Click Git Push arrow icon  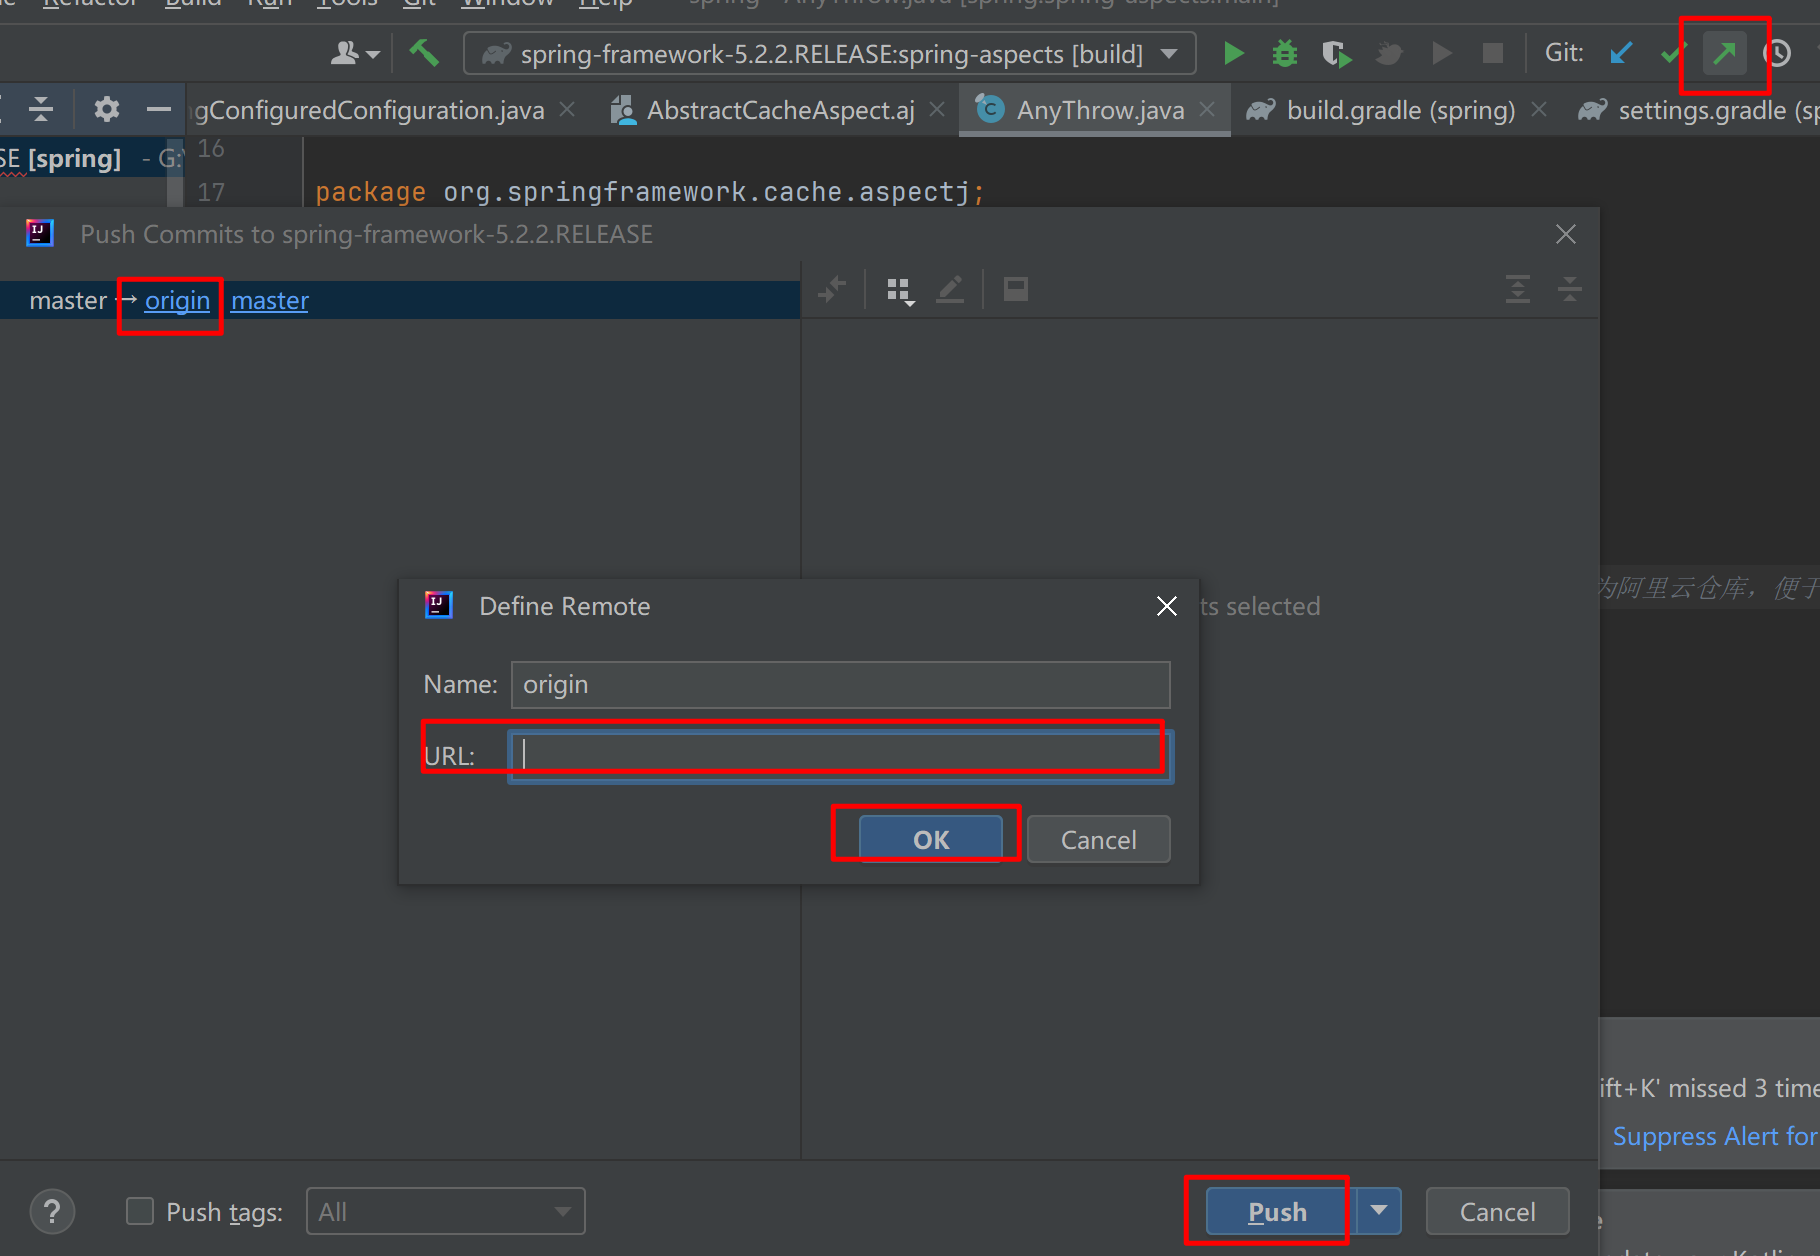pos(1725,53)
